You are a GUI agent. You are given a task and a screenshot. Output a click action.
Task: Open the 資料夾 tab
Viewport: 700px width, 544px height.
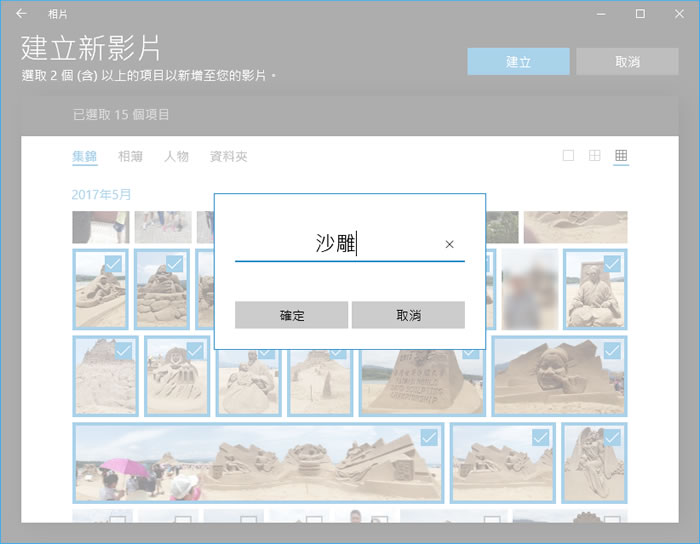tap(229, 157)
